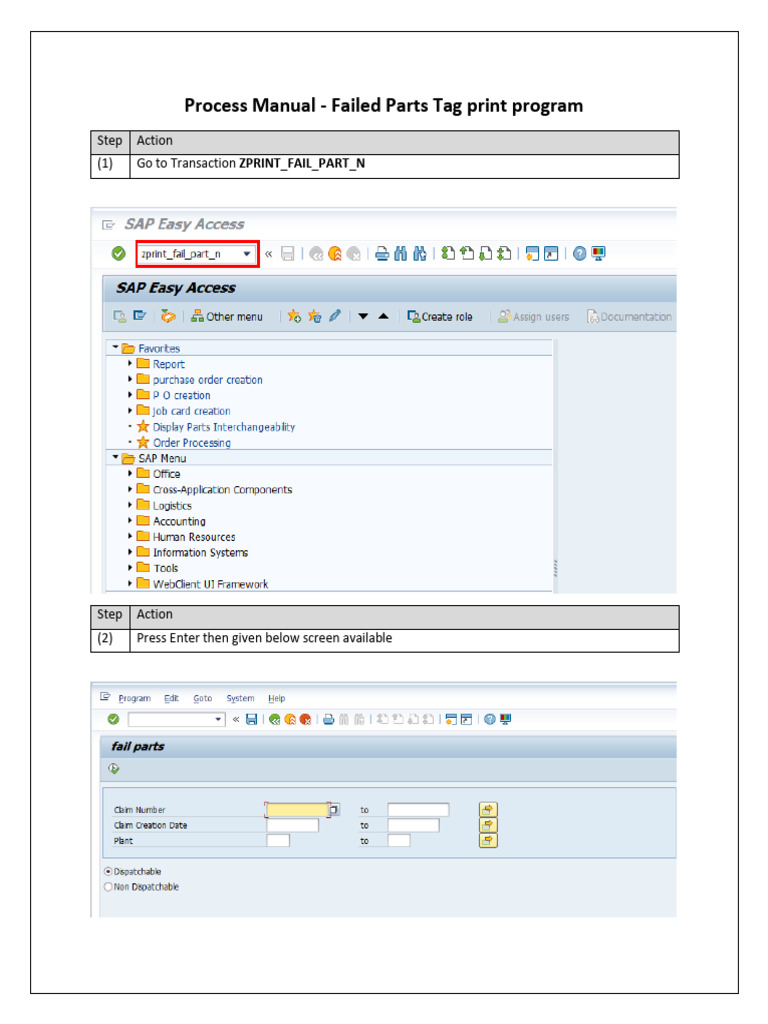Open the System menu
This screenshot has height=1024, width=768.
point(240,698)
